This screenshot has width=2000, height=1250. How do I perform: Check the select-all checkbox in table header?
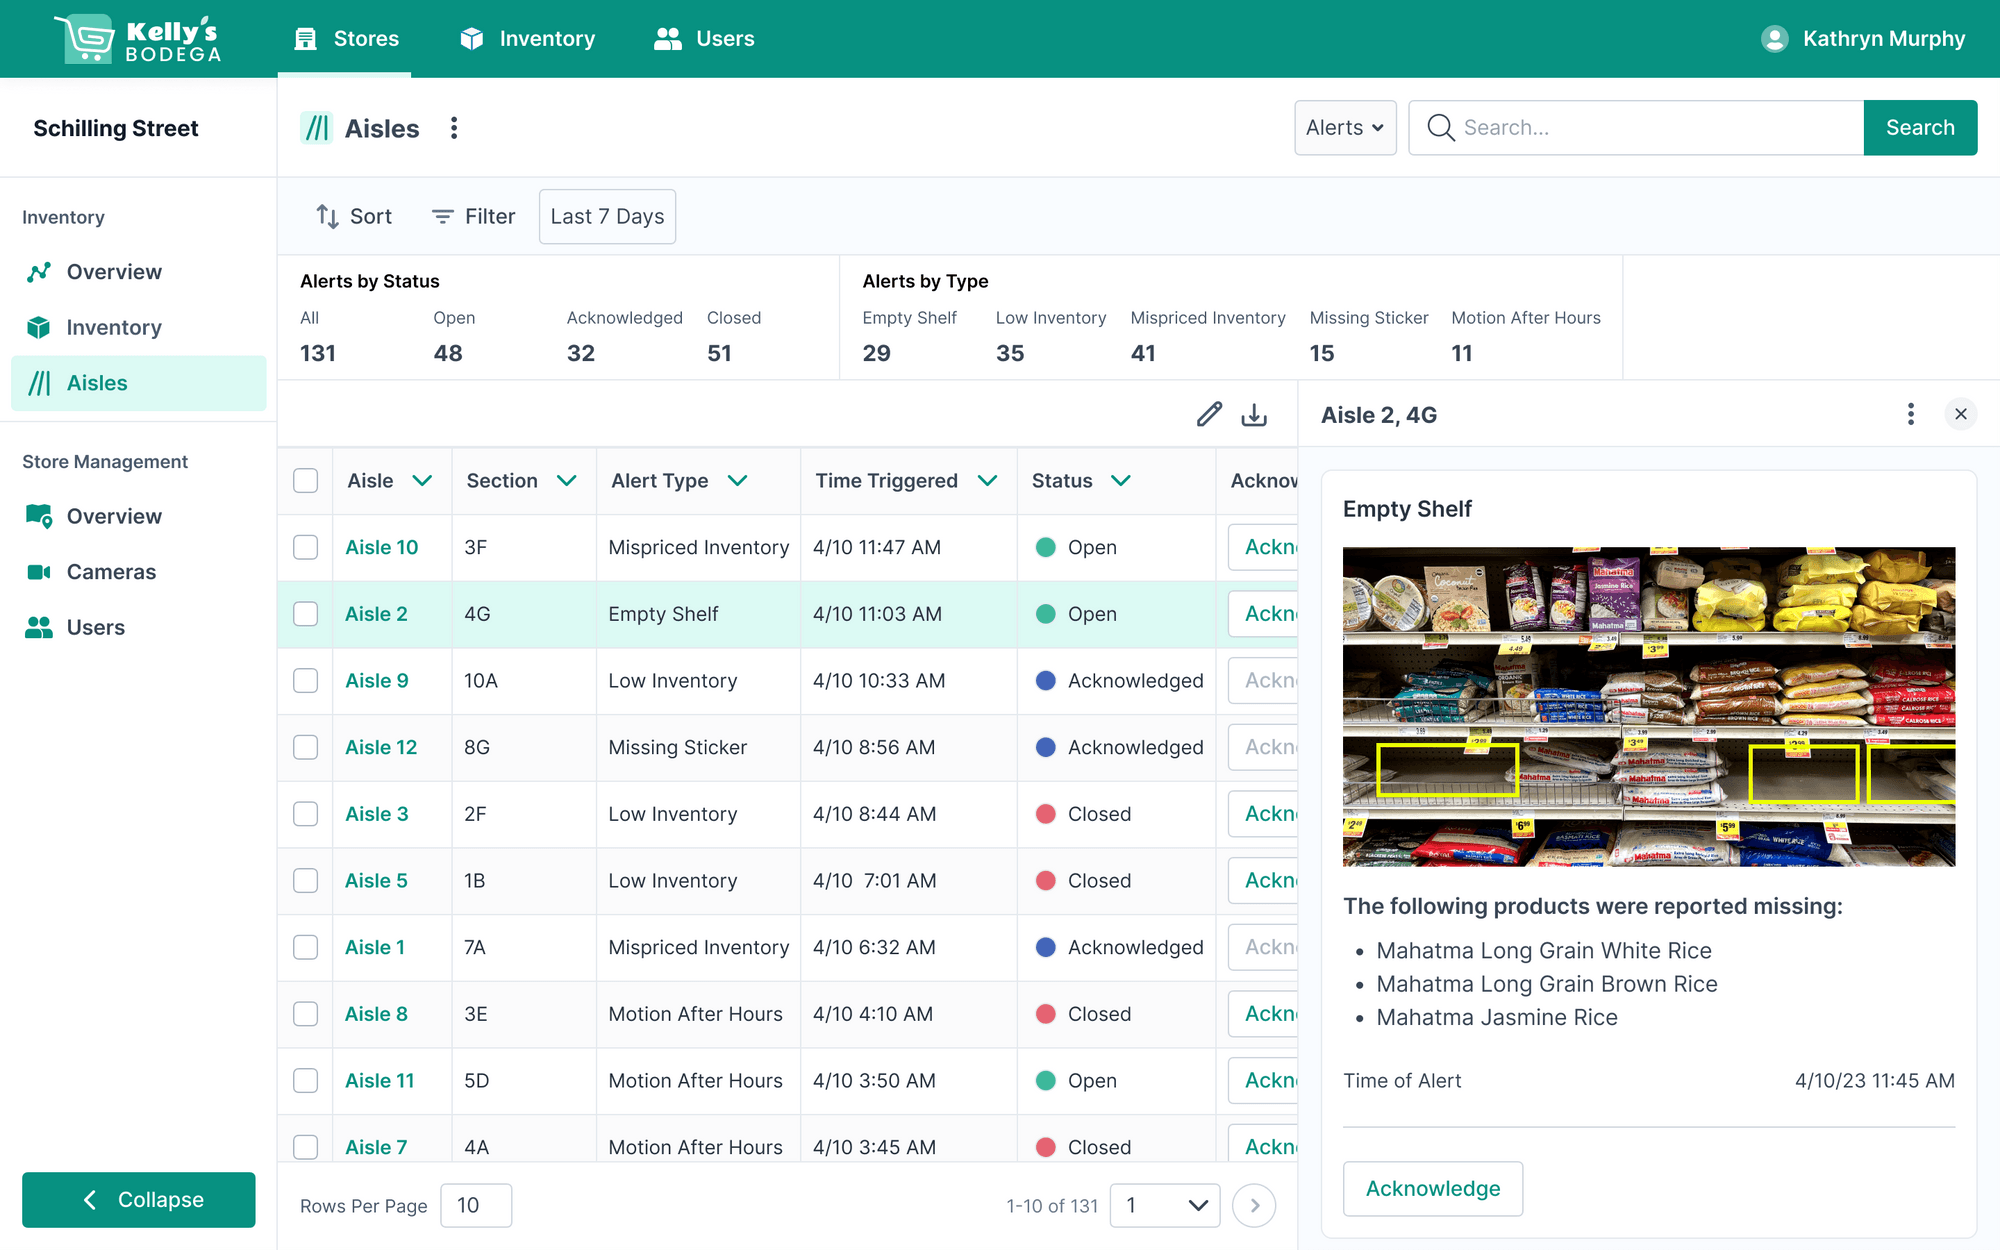(305, 480)
